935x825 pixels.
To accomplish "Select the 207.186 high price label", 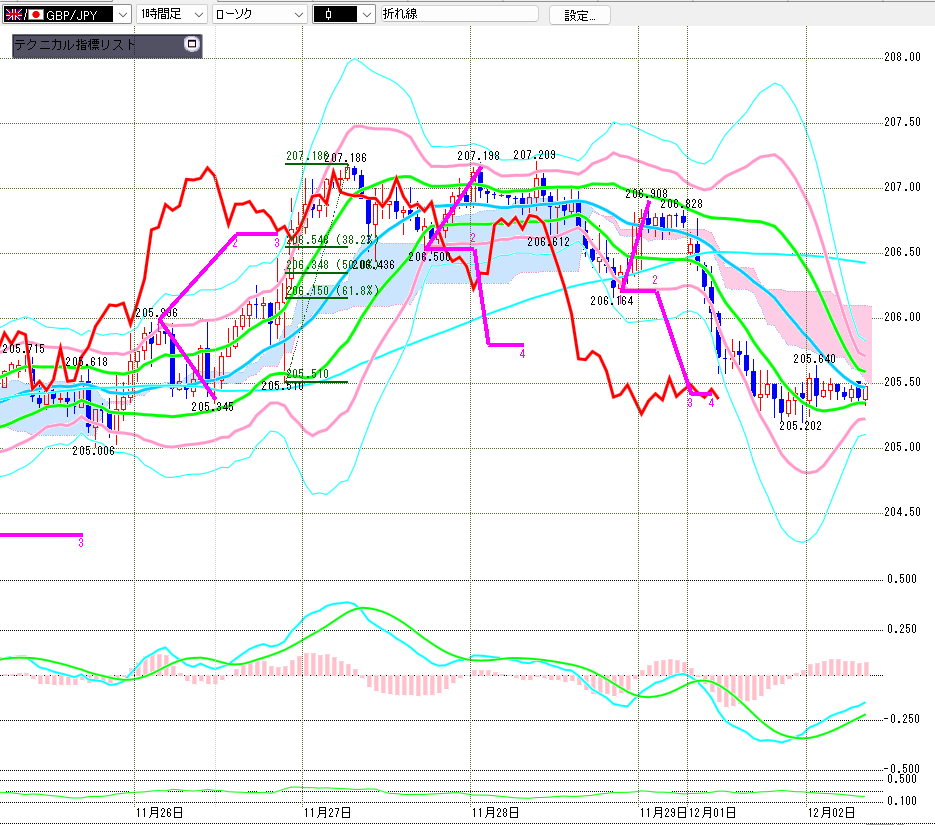I will pos(346,158).
